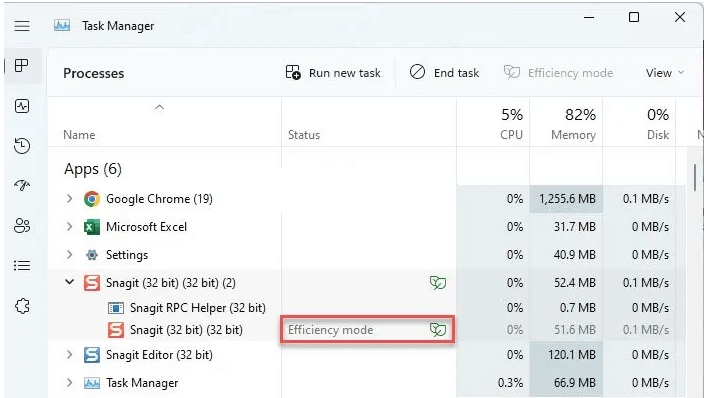Click the Snagit (32 bit) (2) group icon
This screenshot has width=704, height=398.
click(x=92, y=283)
